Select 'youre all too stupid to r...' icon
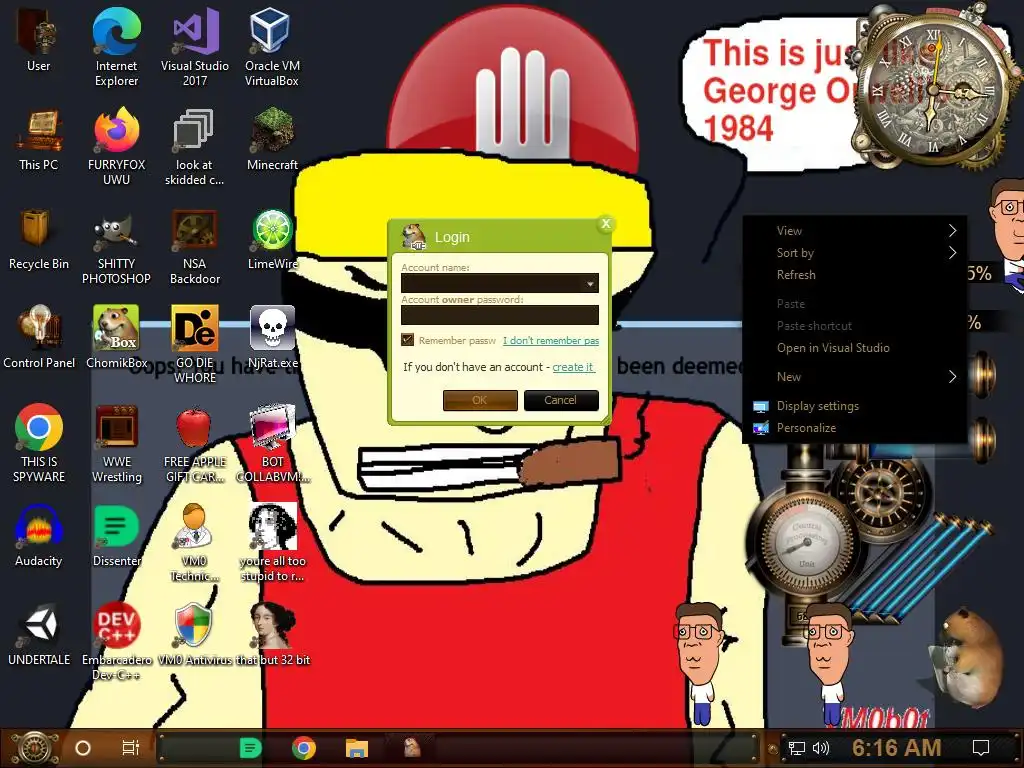The width and height of the screenshot is (1024, 768). (x=272, y=542)
